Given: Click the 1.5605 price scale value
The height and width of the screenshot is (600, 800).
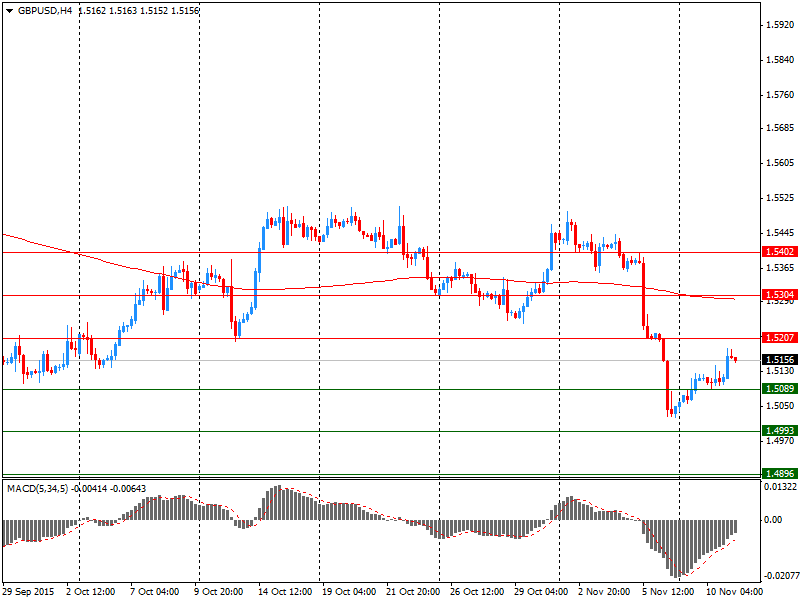Looking at the screenshot, I should [781, 163].
